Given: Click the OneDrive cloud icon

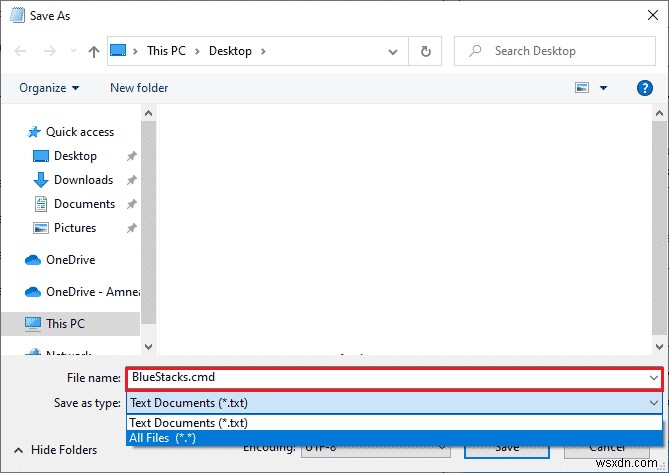Looking at the screenshot, I should (33, 260).
